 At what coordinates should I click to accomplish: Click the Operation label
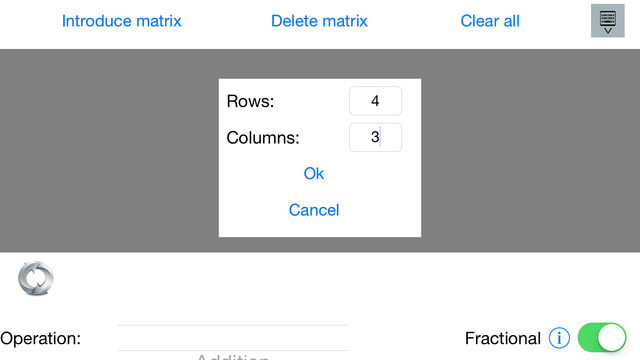coord(40,338)
